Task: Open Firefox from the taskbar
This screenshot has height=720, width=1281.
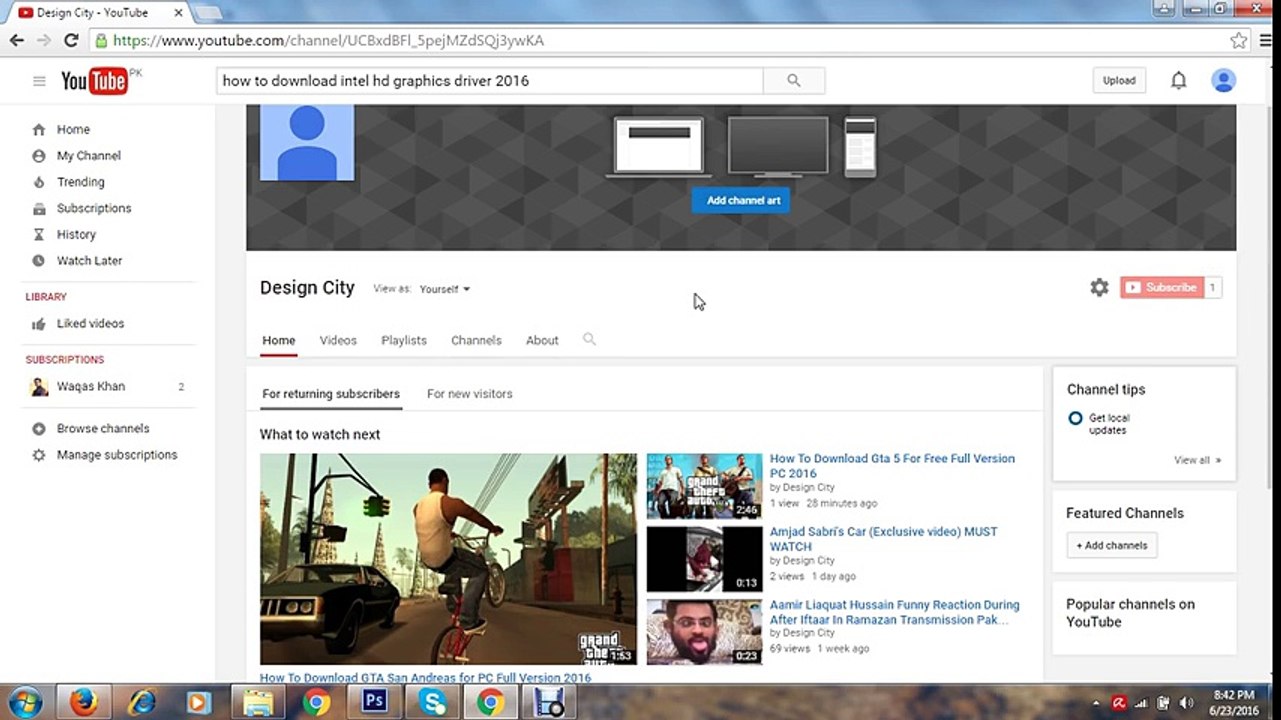Action: point(84,702)
